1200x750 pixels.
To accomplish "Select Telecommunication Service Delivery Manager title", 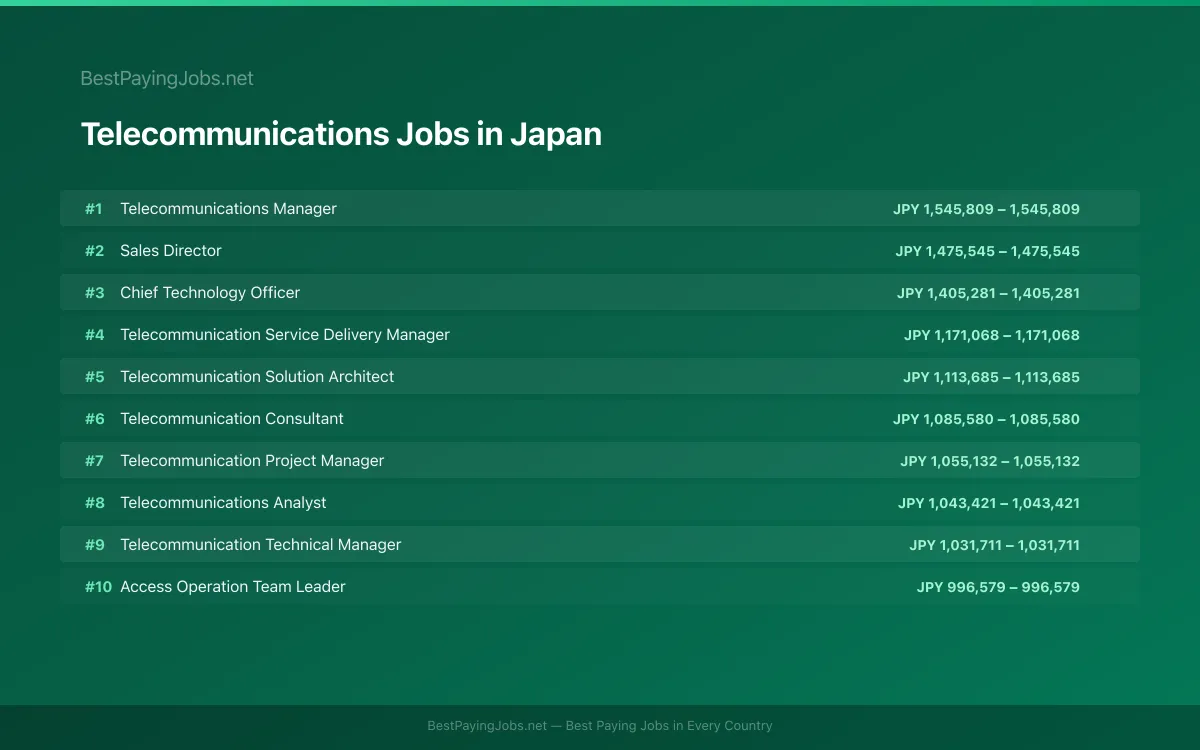I will coord(285,335).
